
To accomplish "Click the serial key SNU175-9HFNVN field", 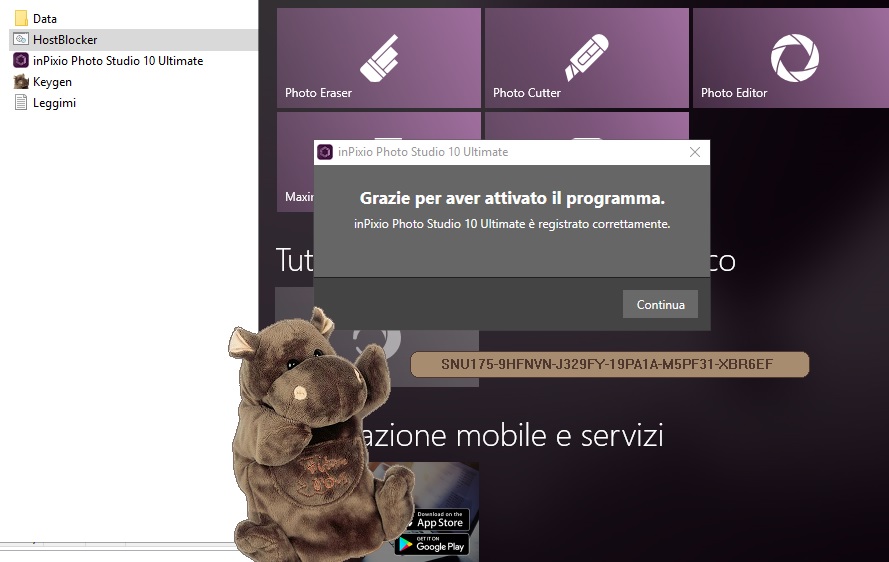I will [x=609, y=364].
